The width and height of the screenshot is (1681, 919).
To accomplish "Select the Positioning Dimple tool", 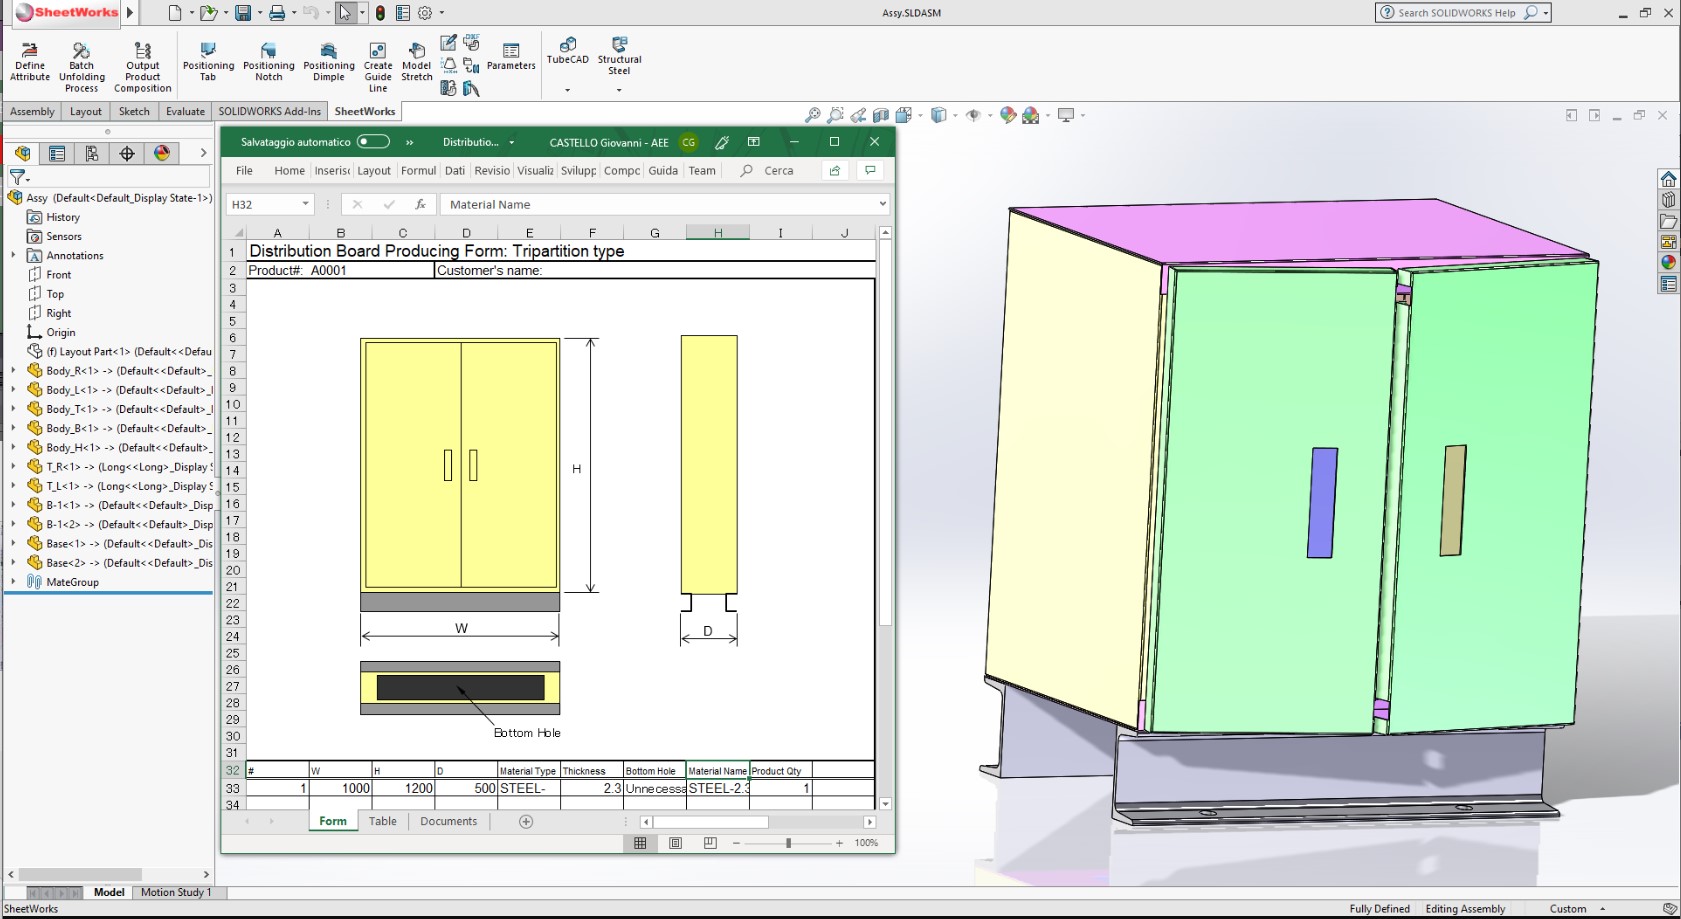I will point(328,60).
